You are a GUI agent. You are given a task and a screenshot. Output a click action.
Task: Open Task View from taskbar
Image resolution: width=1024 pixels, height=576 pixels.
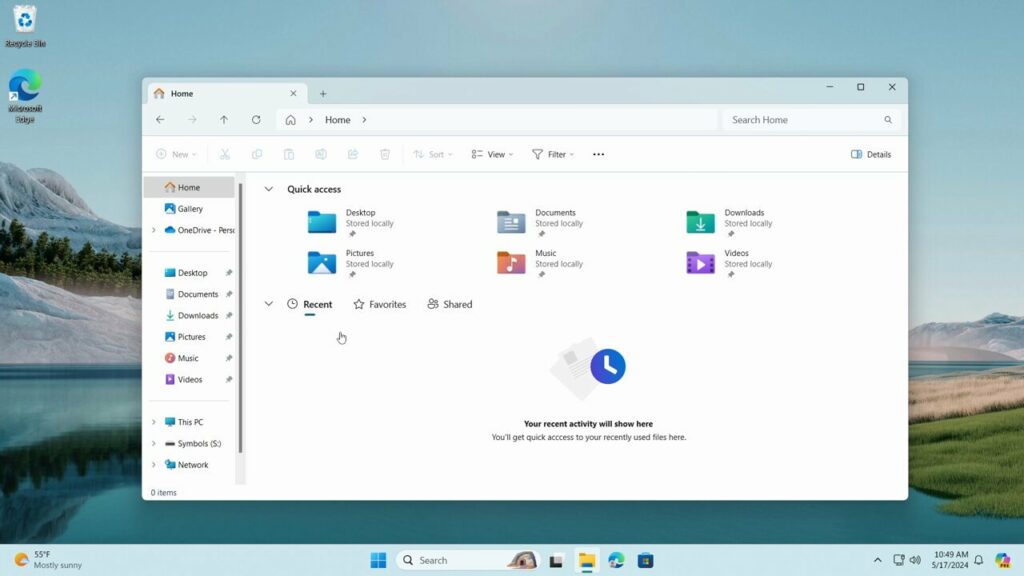click(x=556, y=560)
